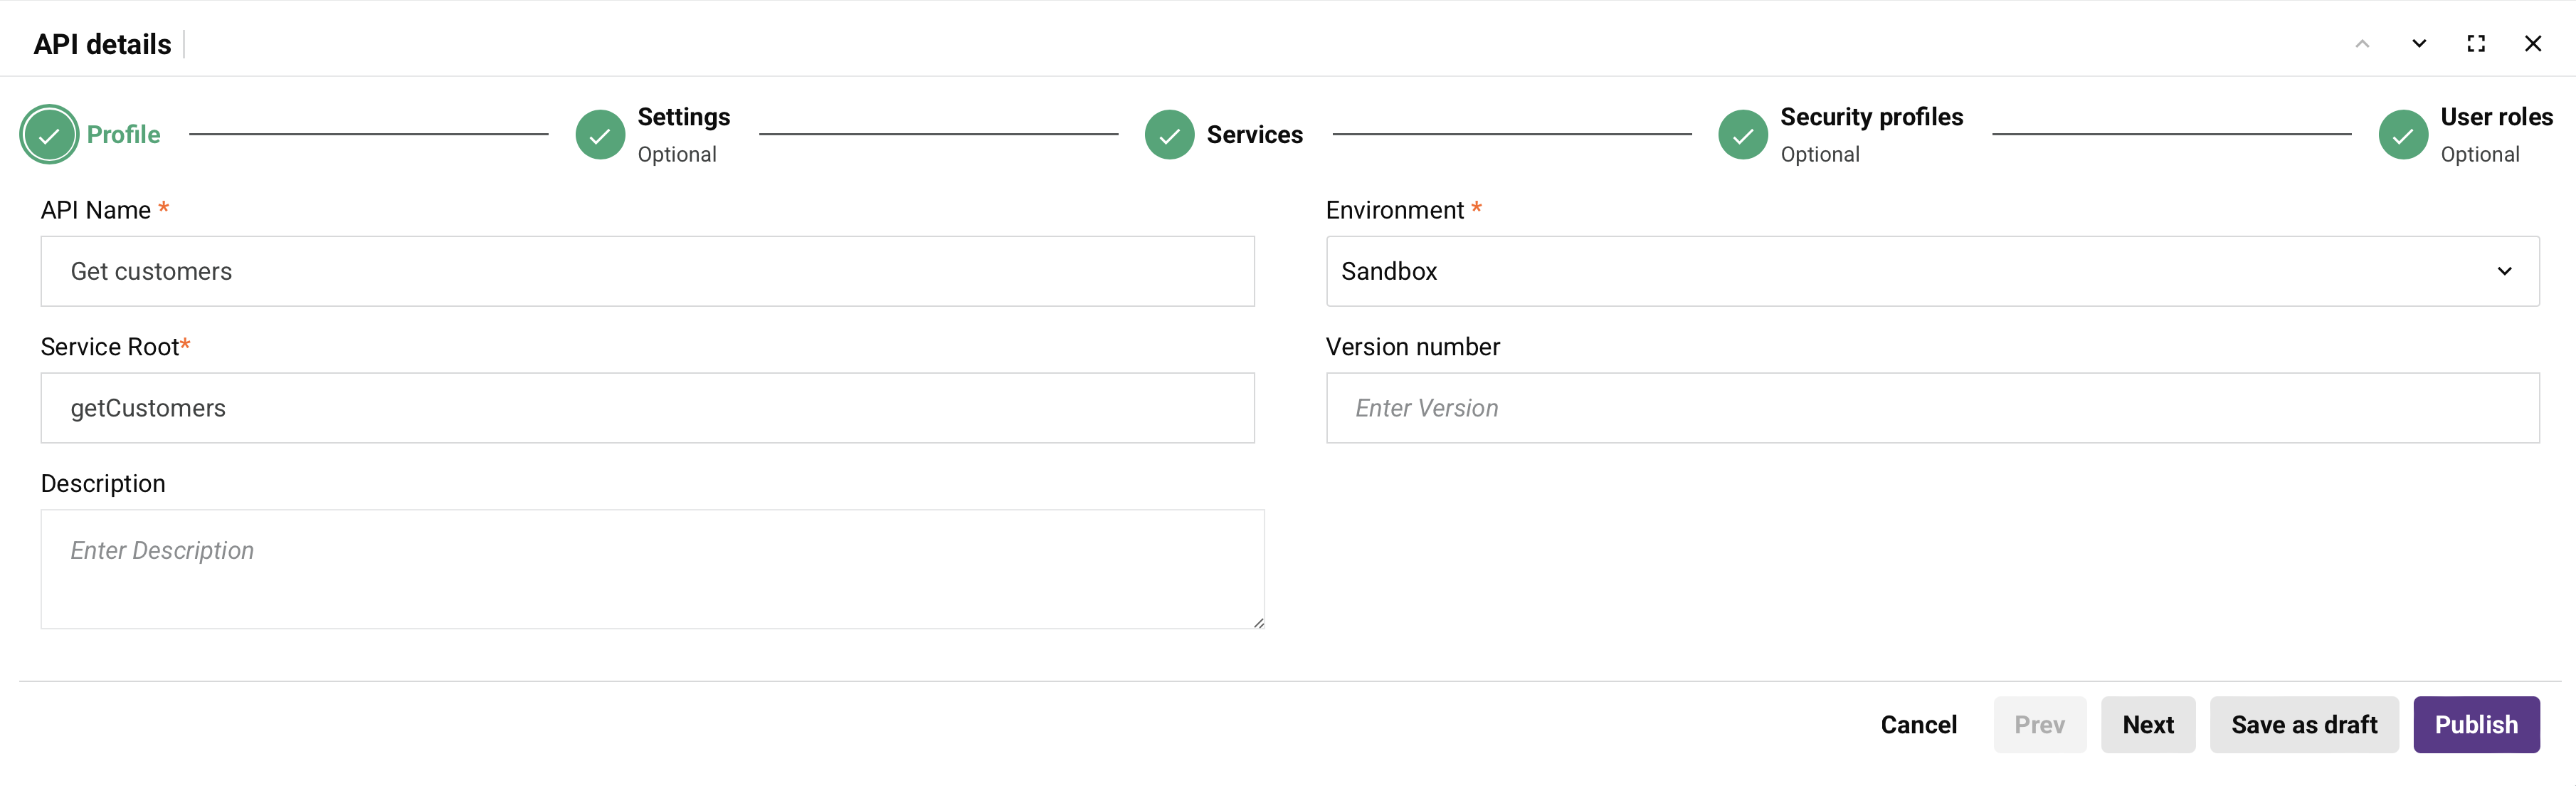
Task: Click the down chevron icon in header
Action: click(2419, 44)
